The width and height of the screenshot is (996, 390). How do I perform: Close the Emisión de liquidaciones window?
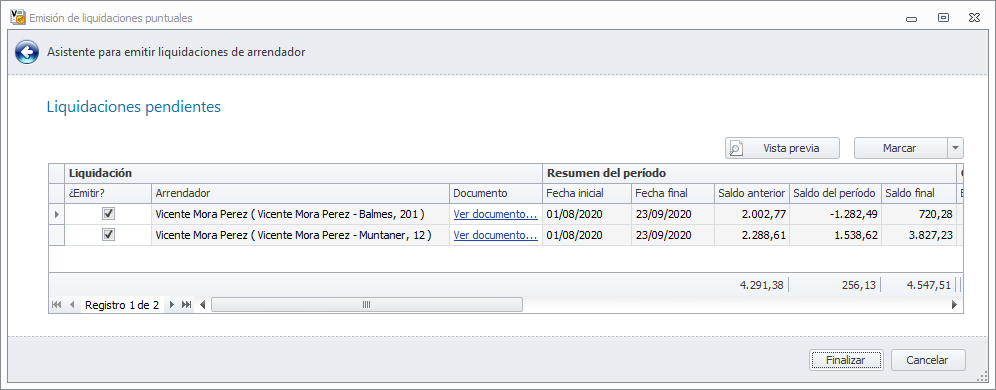tap(974, 18)
